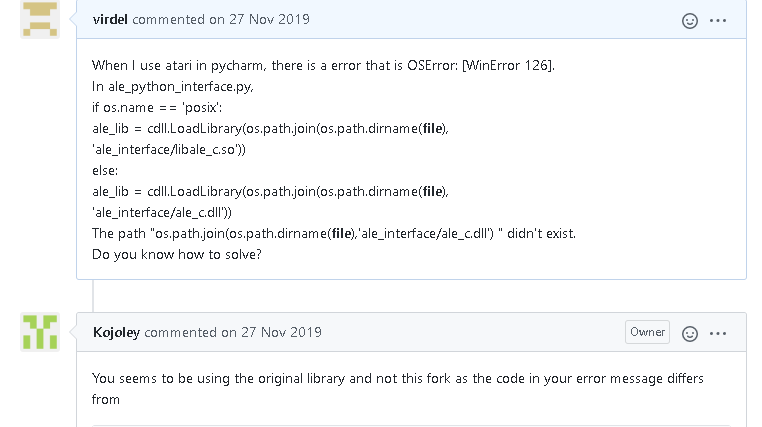The width and height of the screenshot is (762, 427).
Task: Click the quoted code block below Kojoley's reply
Action: [400, 423]
